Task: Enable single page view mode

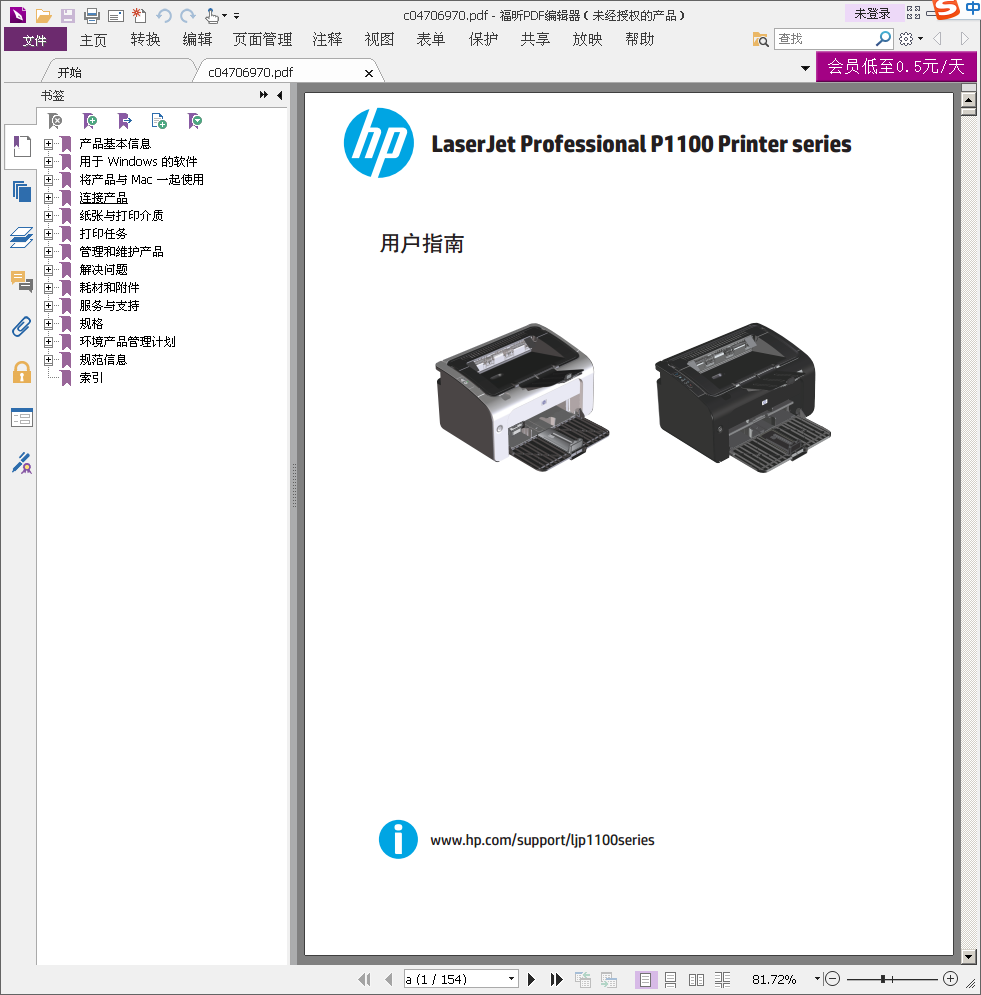Action: (645, 980)
